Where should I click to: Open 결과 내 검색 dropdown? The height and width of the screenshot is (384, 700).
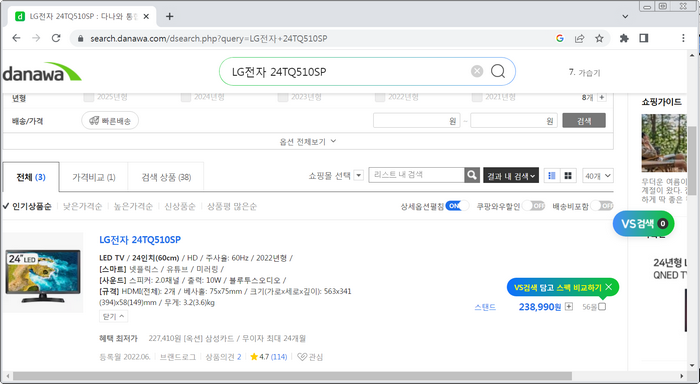click(x=511, y=175)
